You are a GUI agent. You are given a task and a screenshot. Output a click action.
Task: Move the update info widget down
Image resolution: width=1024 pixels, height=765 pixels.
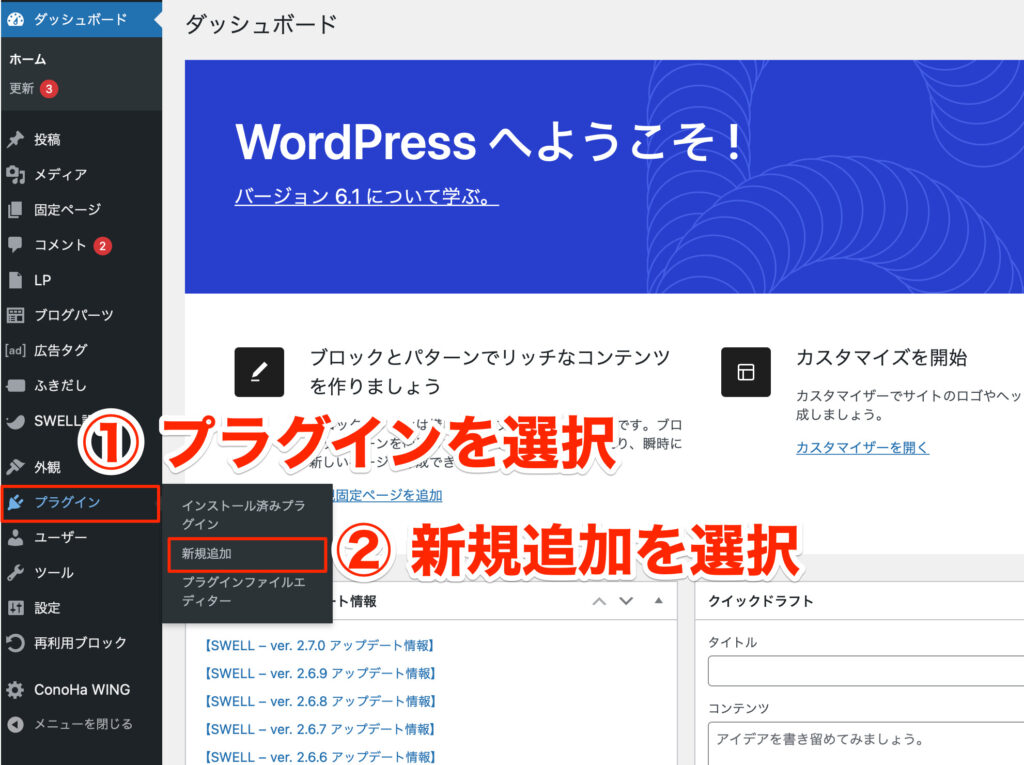pos(626,601)
